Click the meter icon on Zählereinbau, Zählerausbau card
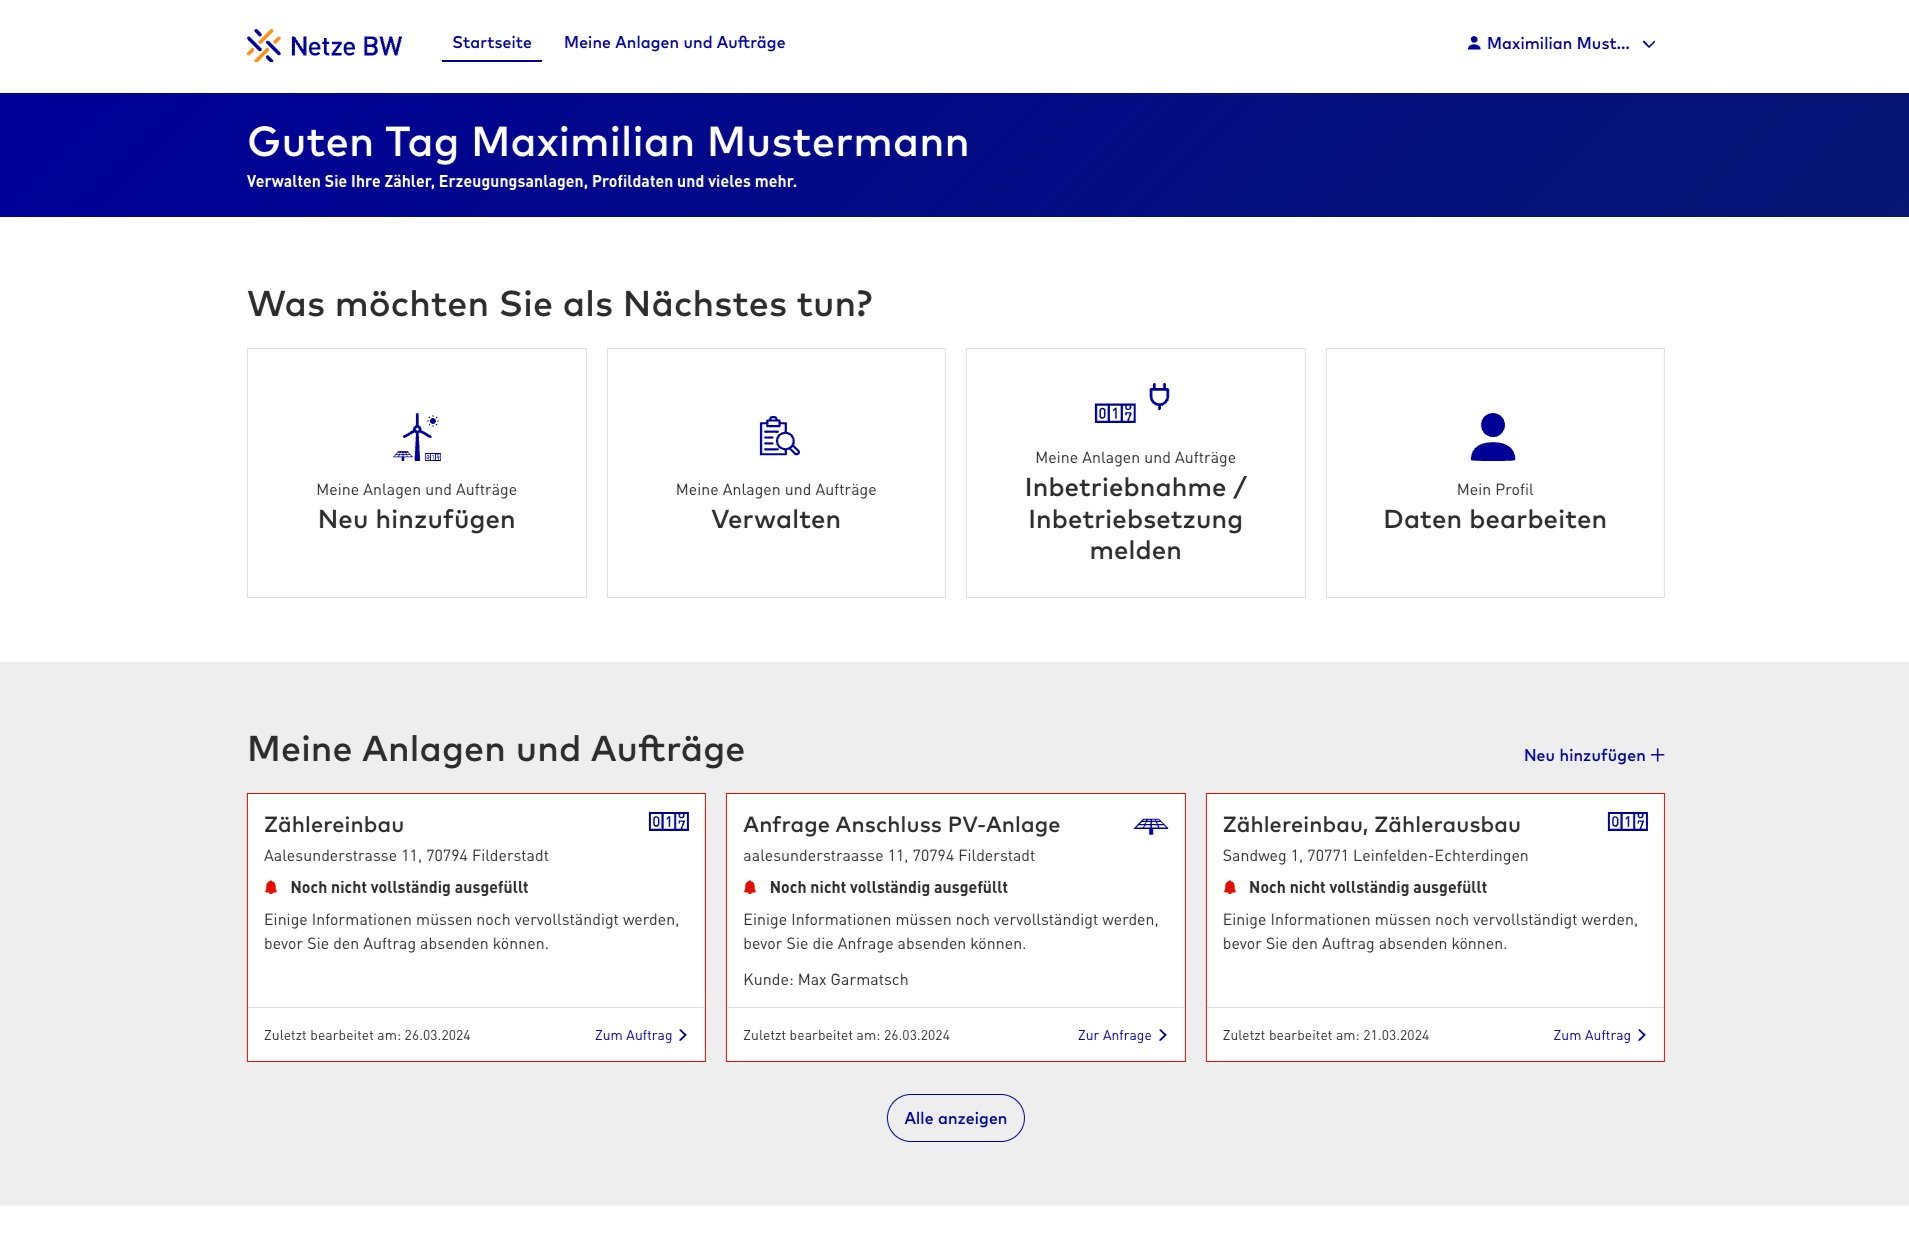Image resolution: width=1909 pixels, height=1243 pixels. (1628, 822)
